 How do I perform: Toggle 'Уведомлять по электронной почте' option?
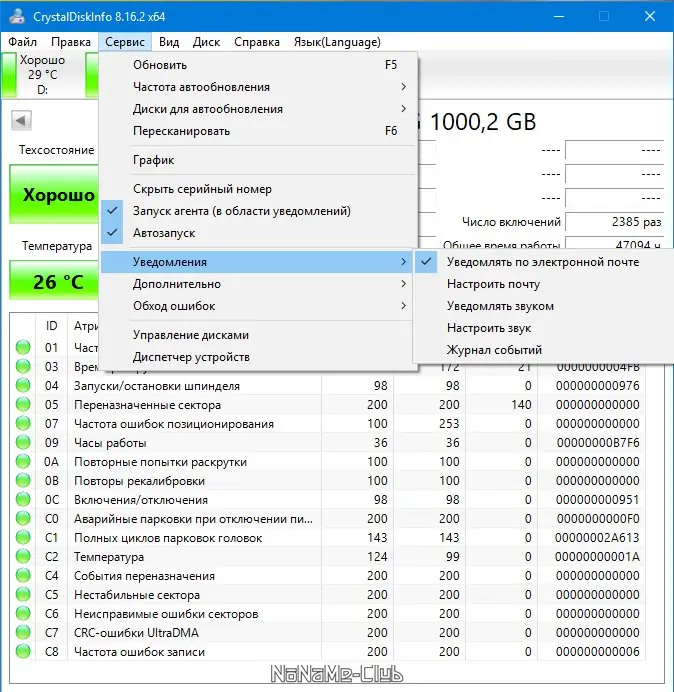(x=544, y=262)
